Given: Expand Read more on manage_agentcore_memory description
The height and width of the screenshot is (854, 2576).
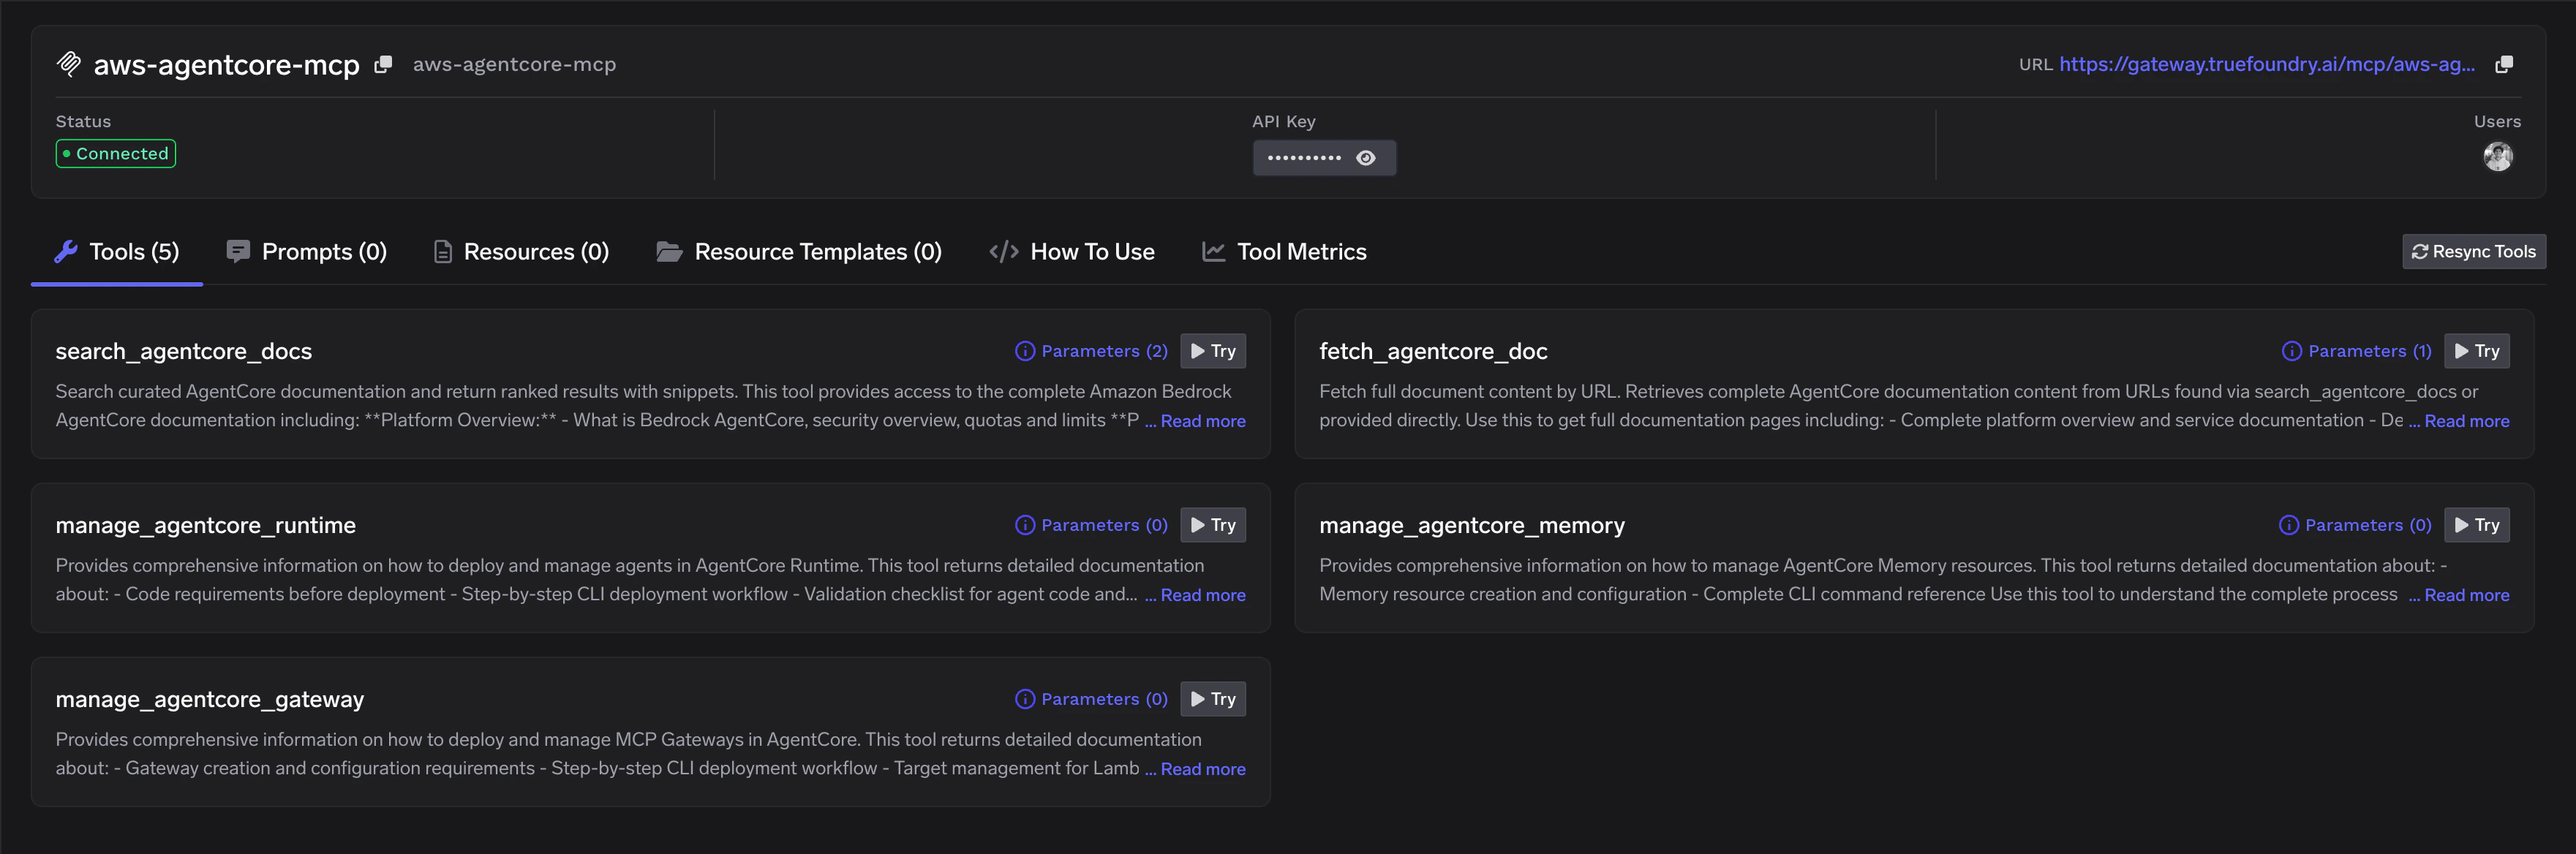Looking at the screenshot, I should (x=2466, y=595).
